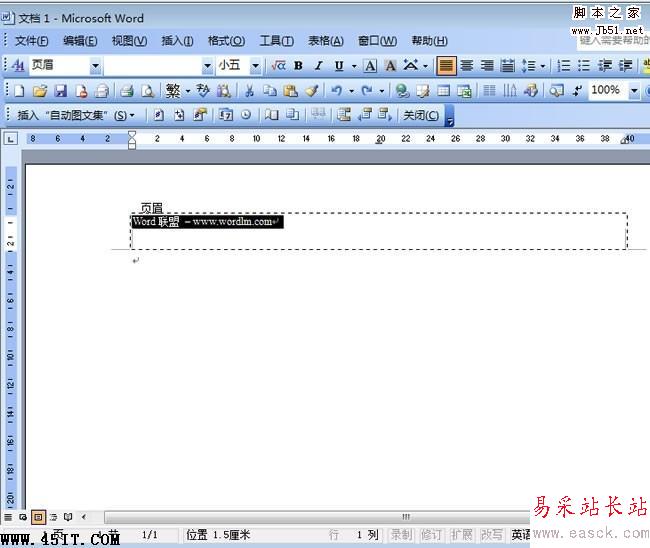The image size is (650, 548).
Task: Click the right indent marker on ruler
Action: [x=625, y=140]
